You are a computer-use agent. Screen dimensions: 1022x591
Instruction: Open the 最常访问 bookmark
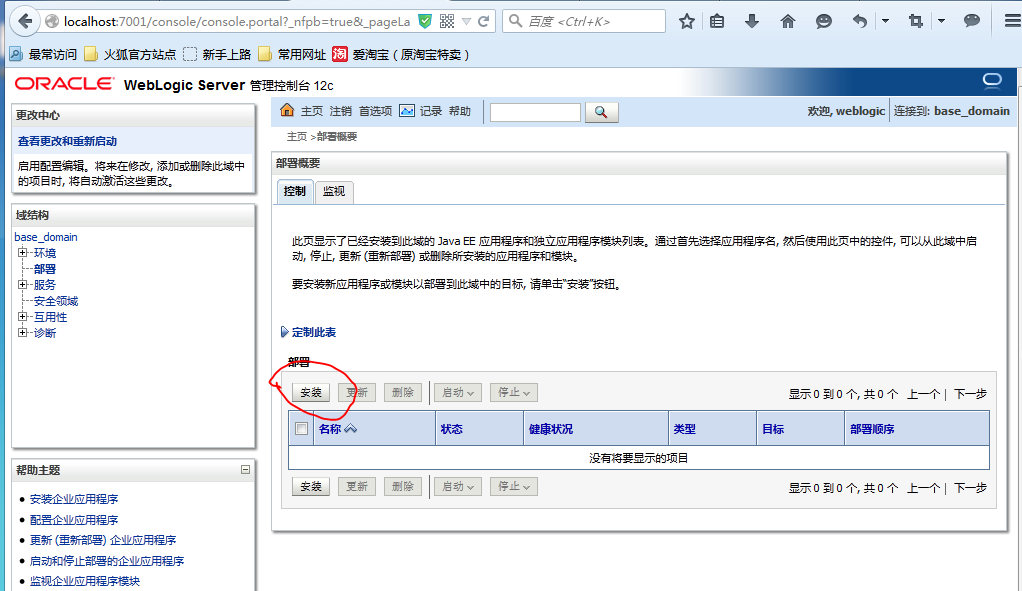[43, 55]
